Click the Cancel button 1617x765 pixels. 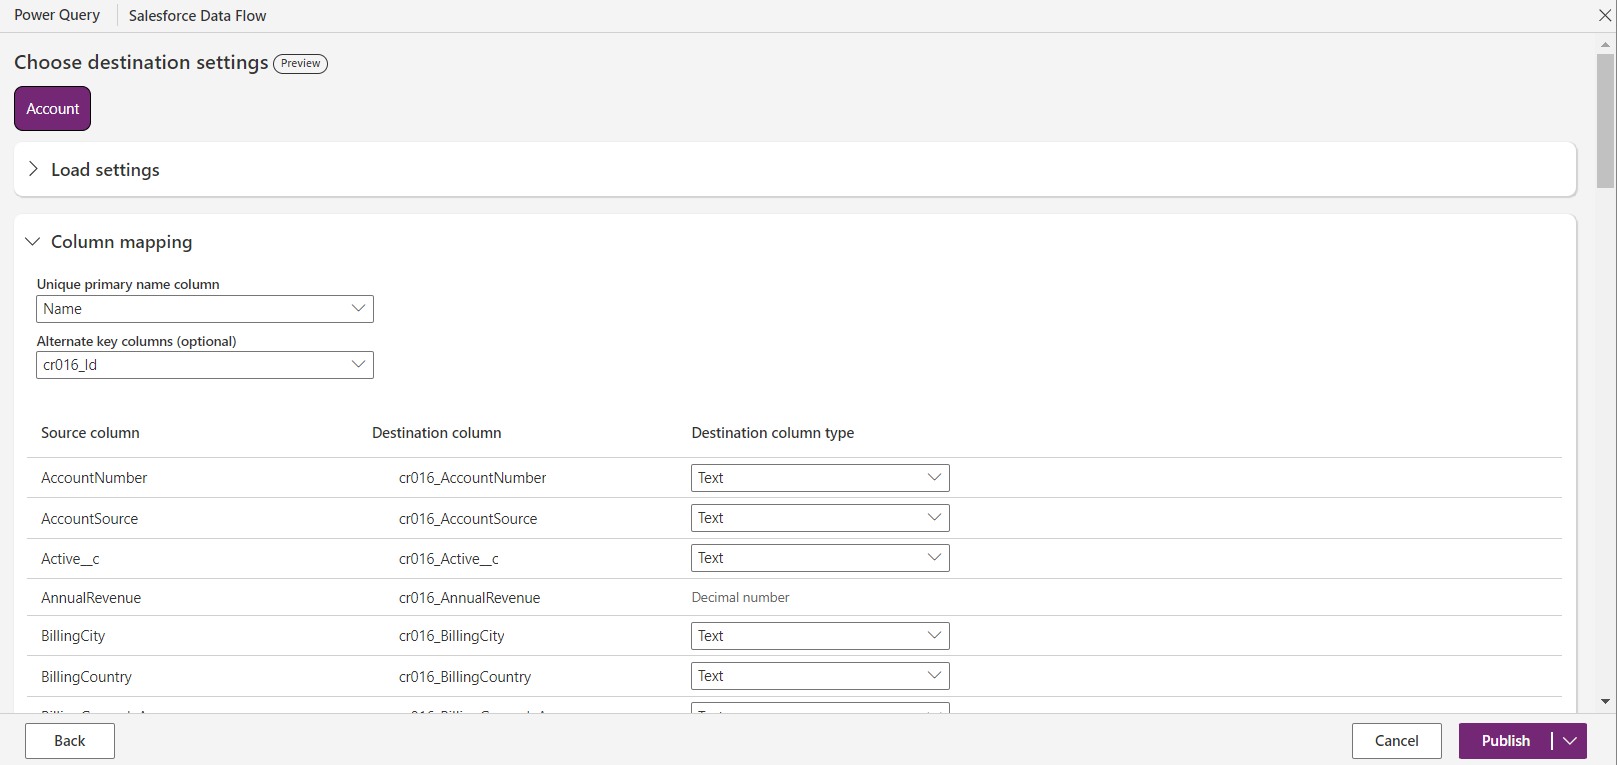coord(1396,741)
